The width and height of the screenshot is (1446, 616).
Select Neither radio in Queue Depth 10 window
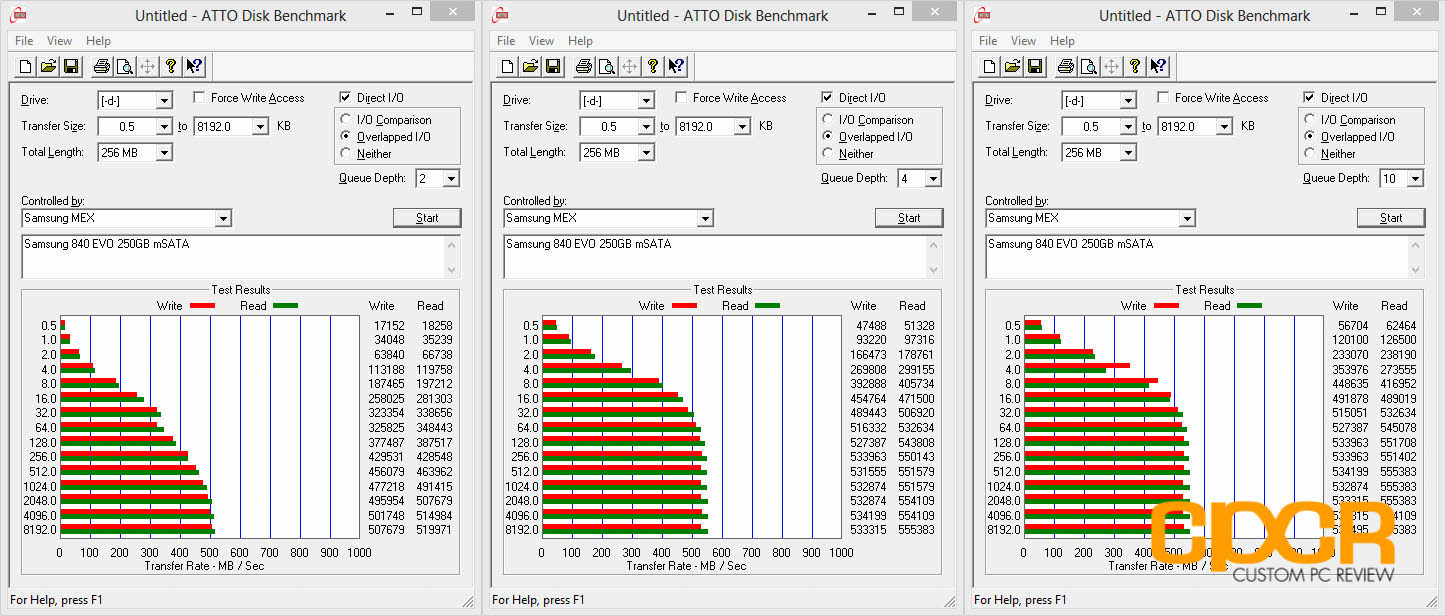click(1310, 154)
